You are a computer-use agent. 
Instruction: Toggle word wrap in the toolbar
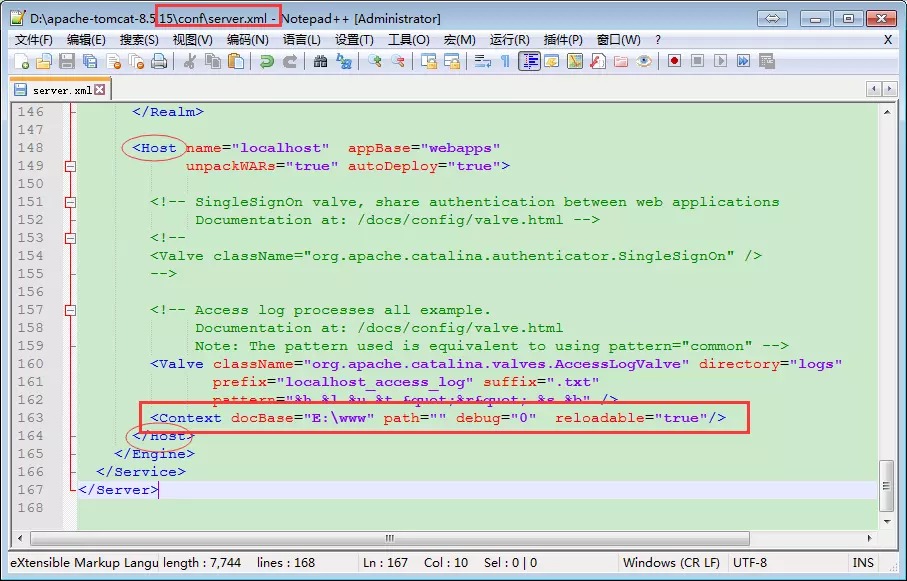482,62
